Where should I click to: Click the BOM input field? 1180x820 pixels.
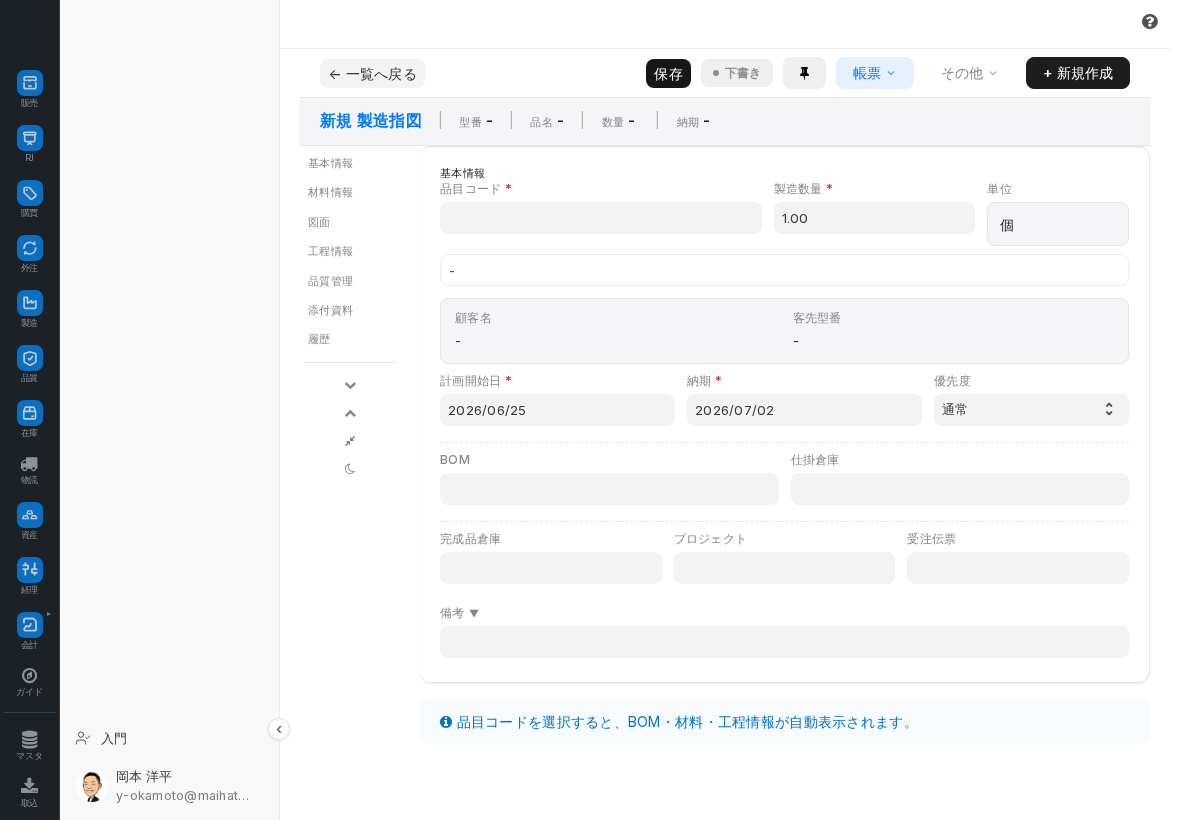coord(609,489)
